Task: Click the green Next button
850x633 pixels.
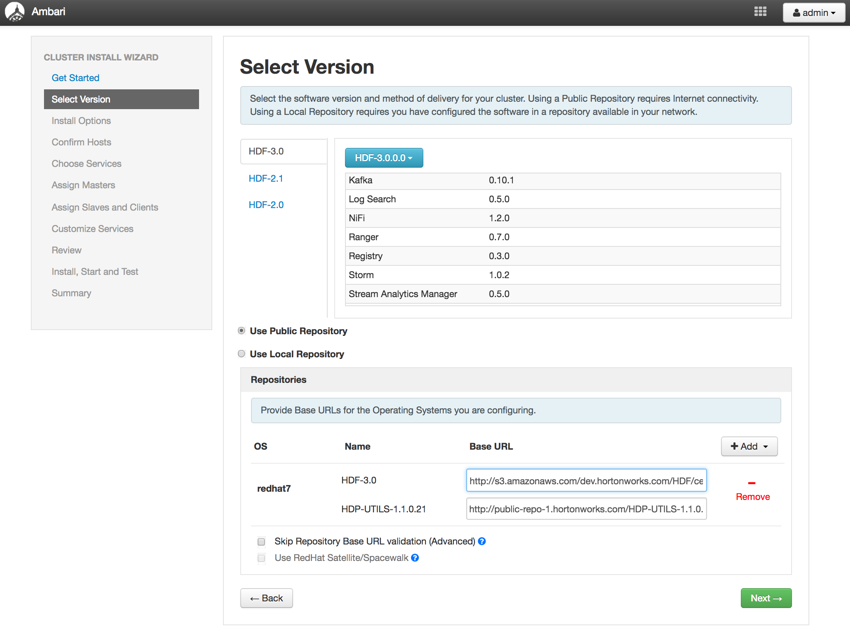Action: (x=766, y=598)
